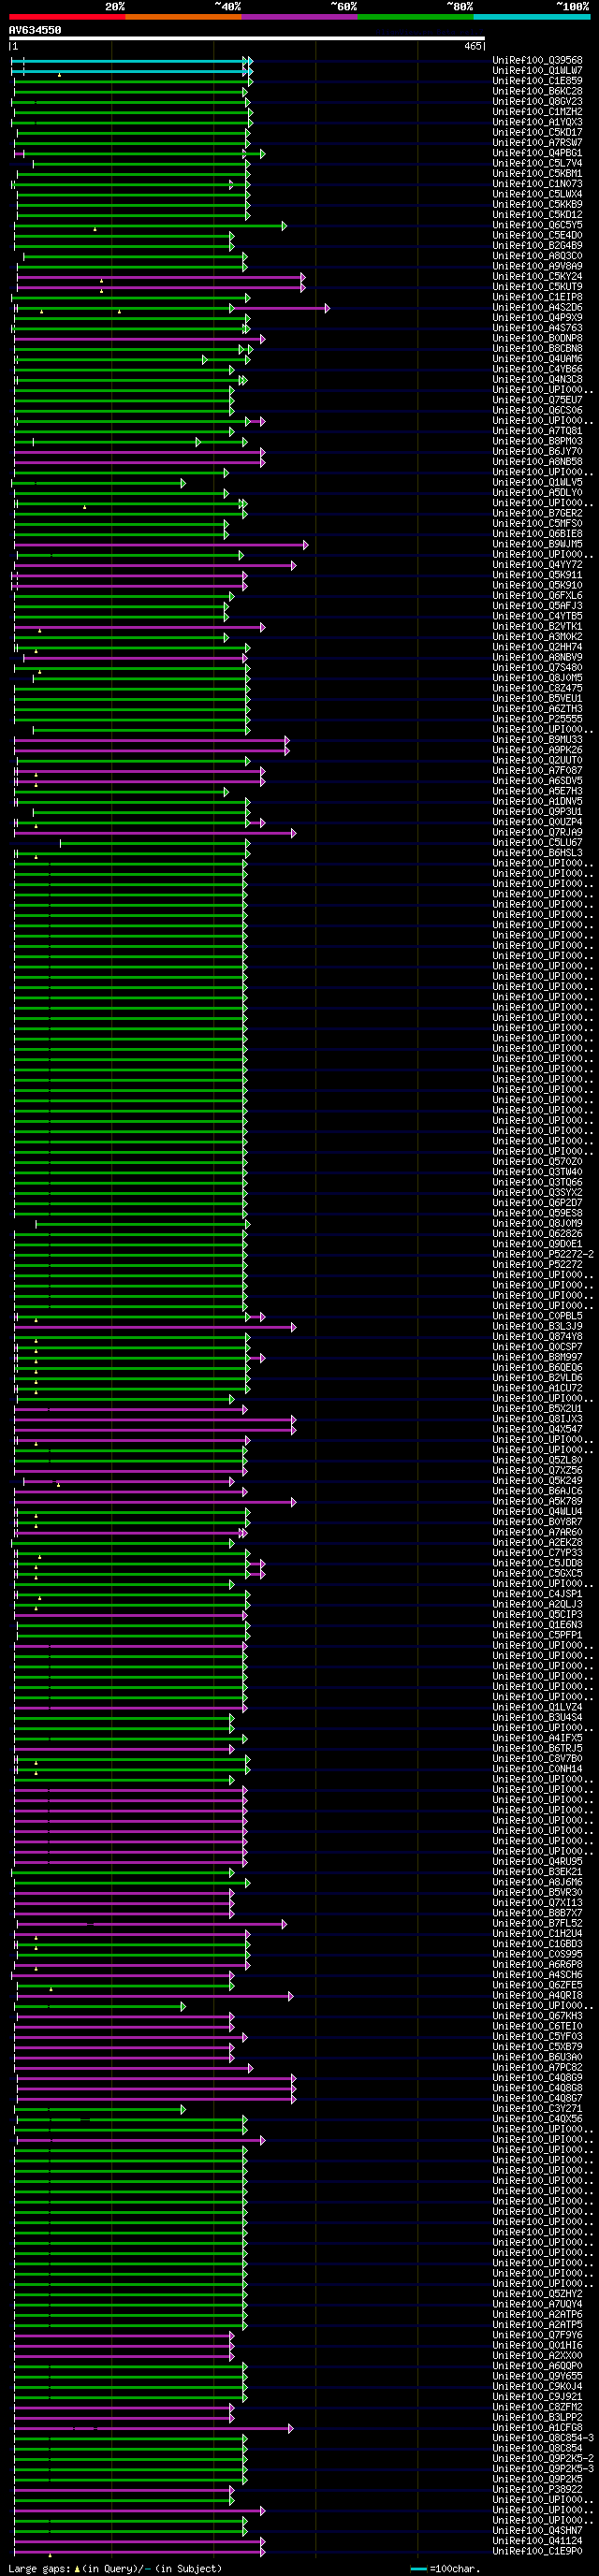Open hit UniRef100_C1E859
Viewport: 599px width, 2576px height.
(537, 81)
